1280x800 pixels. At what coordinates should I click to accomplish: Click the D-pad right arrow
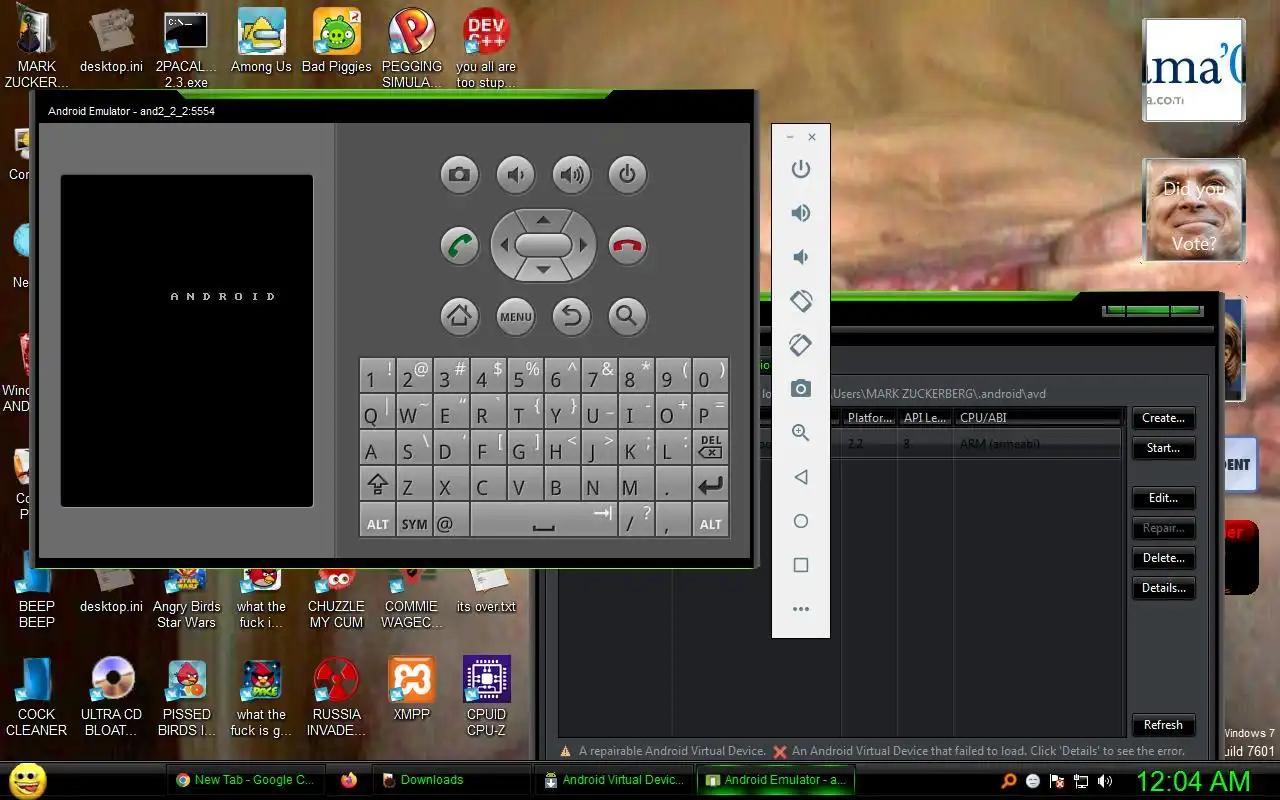(583, 245)
